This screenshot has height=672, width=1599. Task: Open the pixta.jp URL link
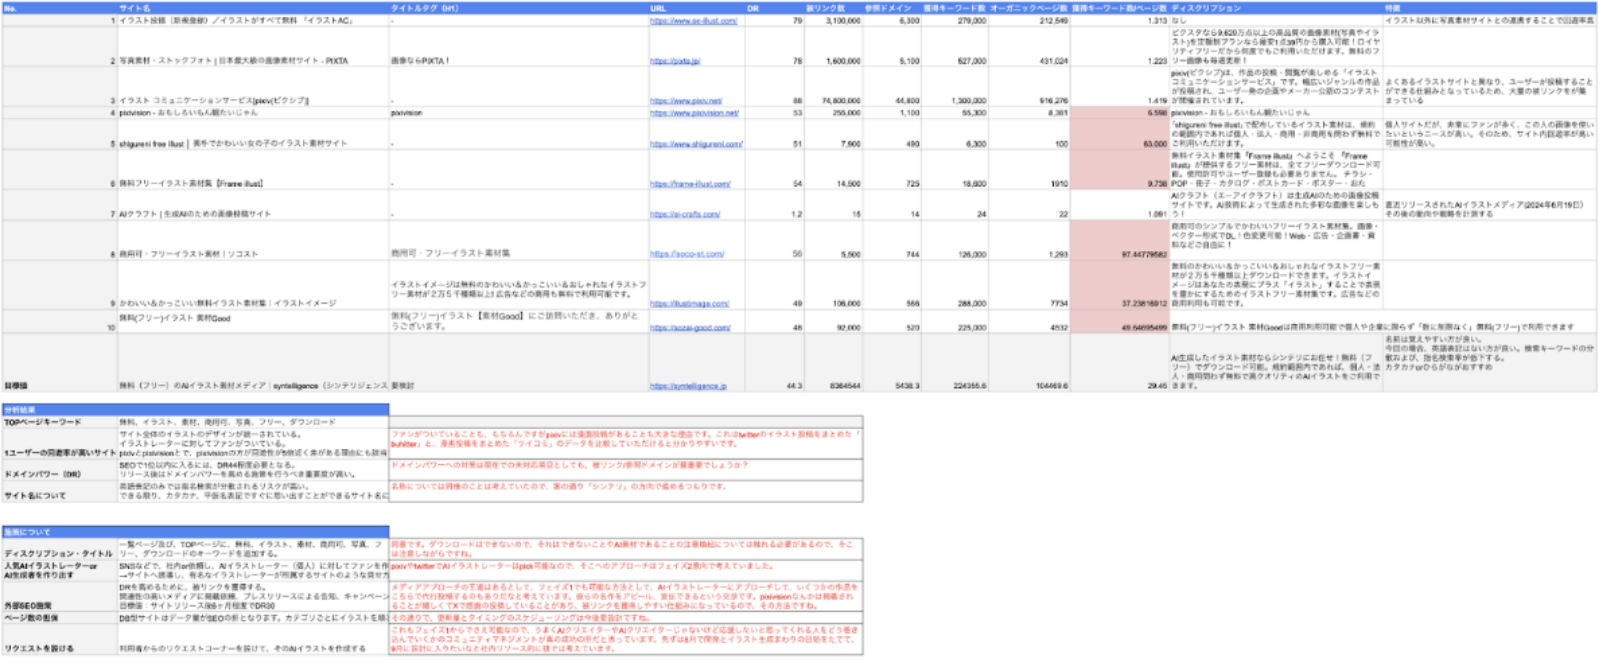click(675, 61)
